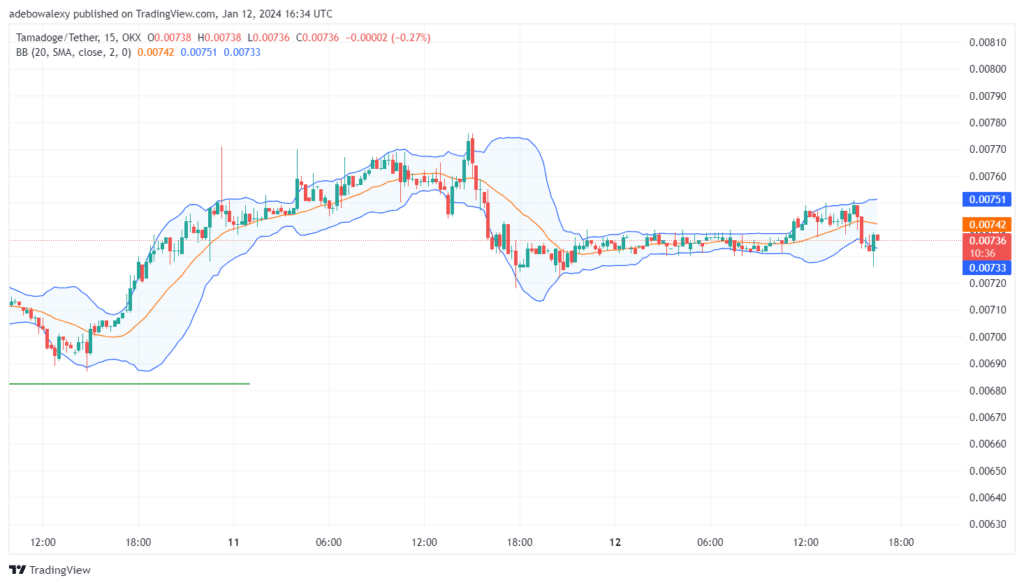Click the 0.00800 price scale value
The width and height of the screenshot is (1024, 585).
(987, 69)
